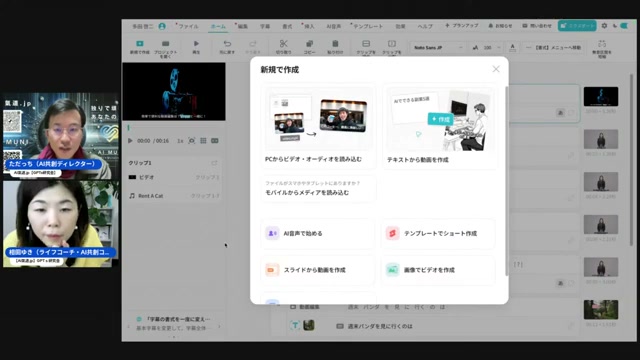Click the dialog's vertical scrollbar
Screen dimensions: 640x360
tap(507, 180)
